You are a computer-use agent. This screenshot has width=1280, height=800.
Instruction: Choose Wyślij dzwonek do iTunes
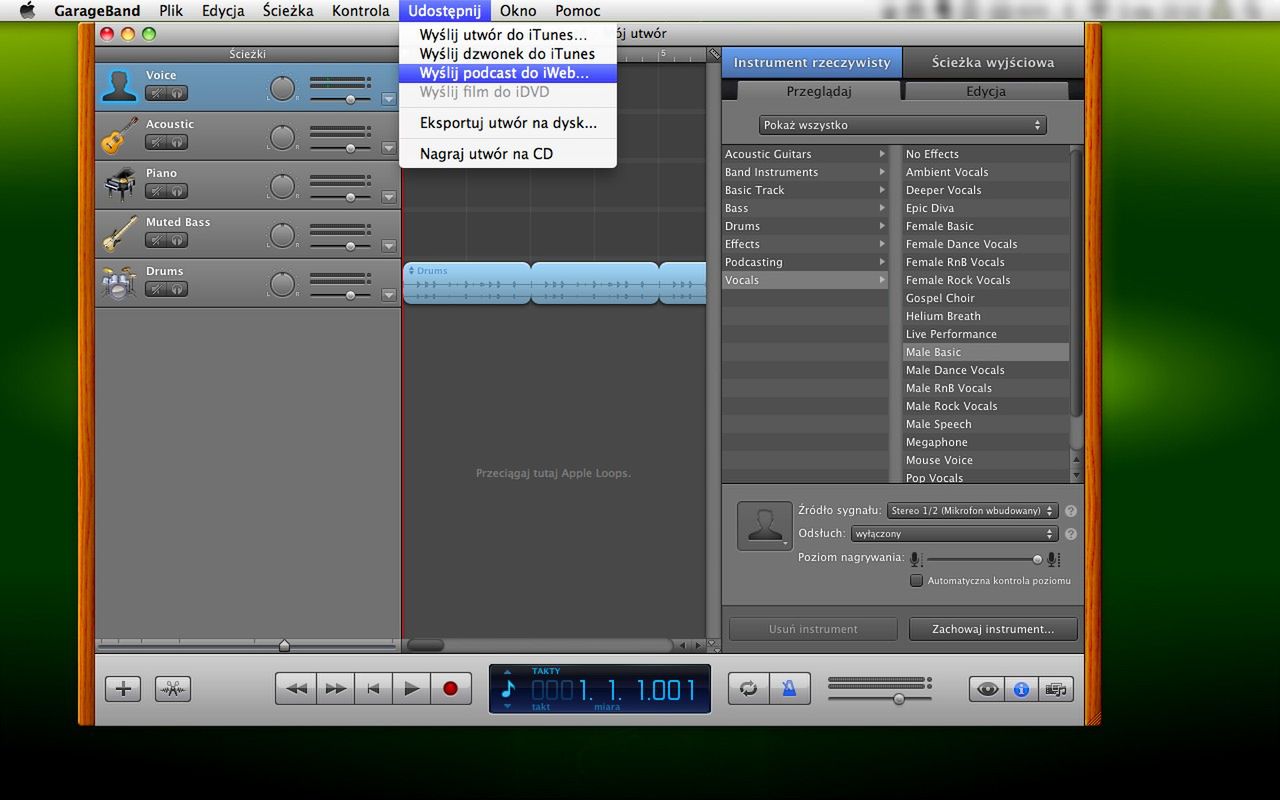508,54
